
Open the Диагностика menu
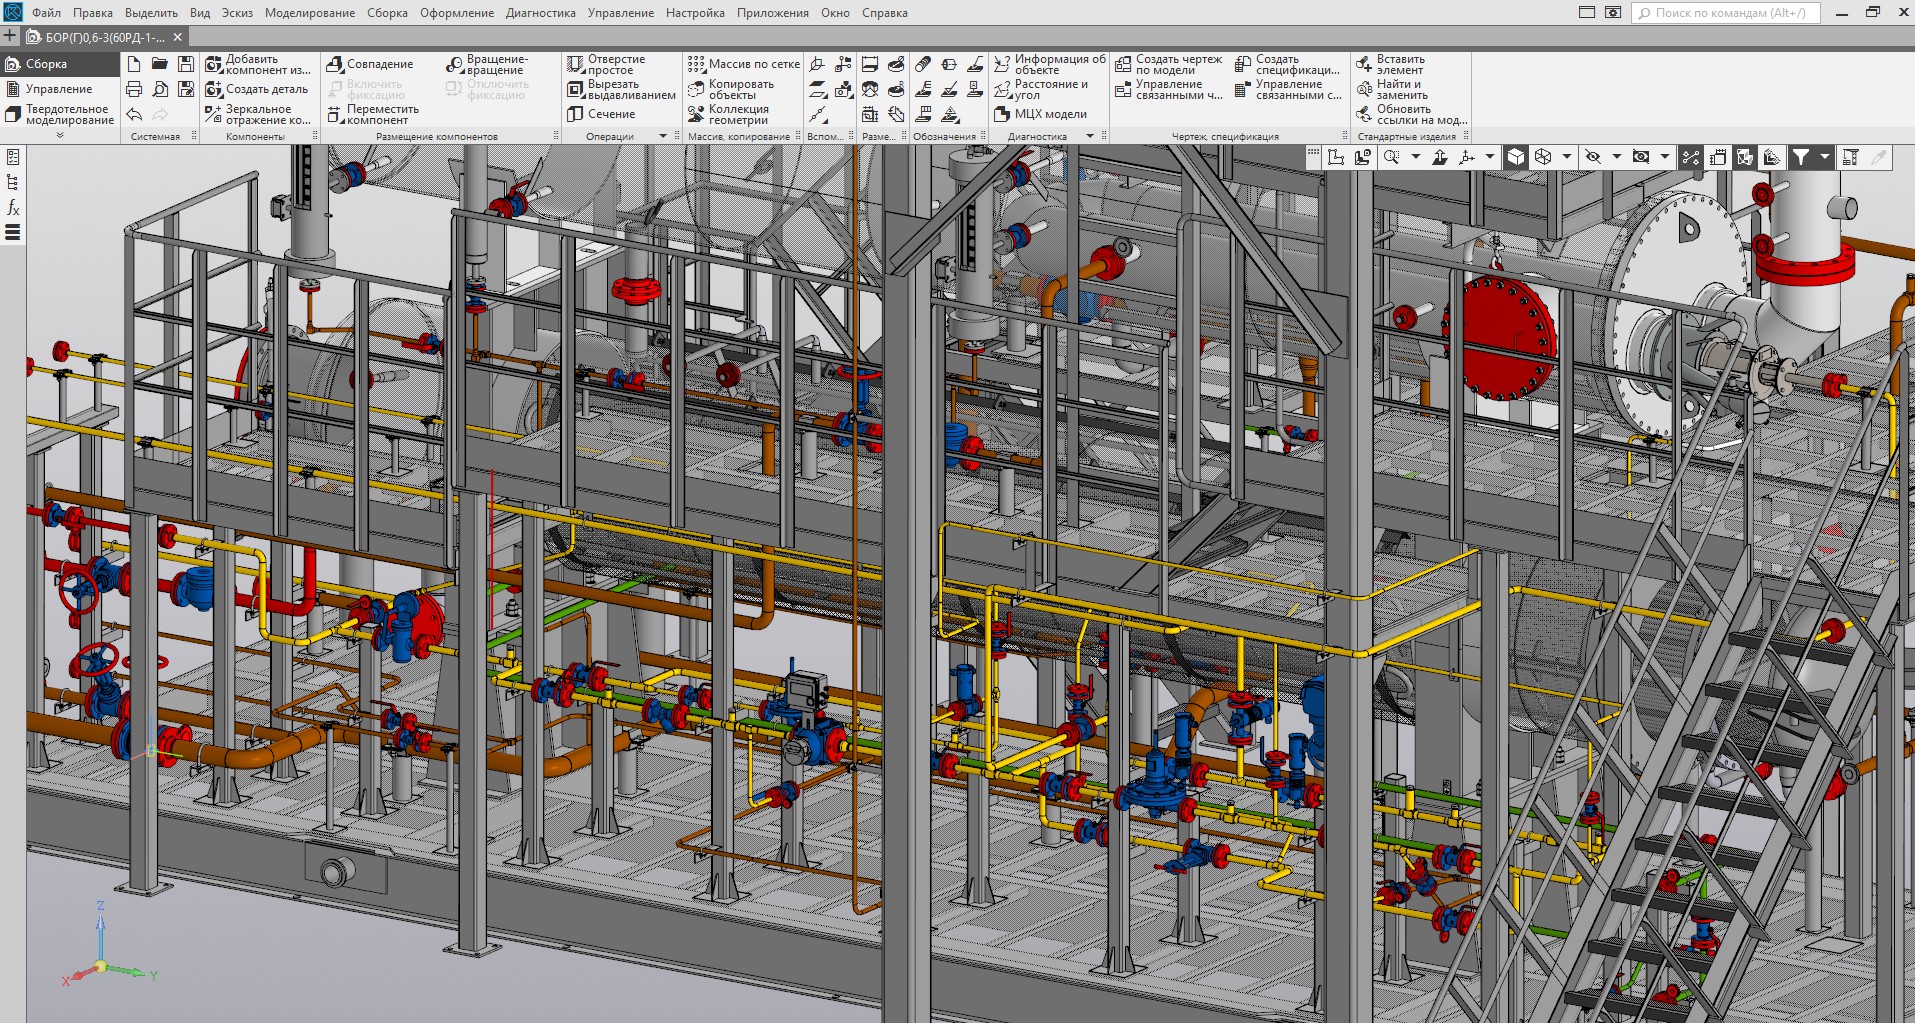coord(540,13)
